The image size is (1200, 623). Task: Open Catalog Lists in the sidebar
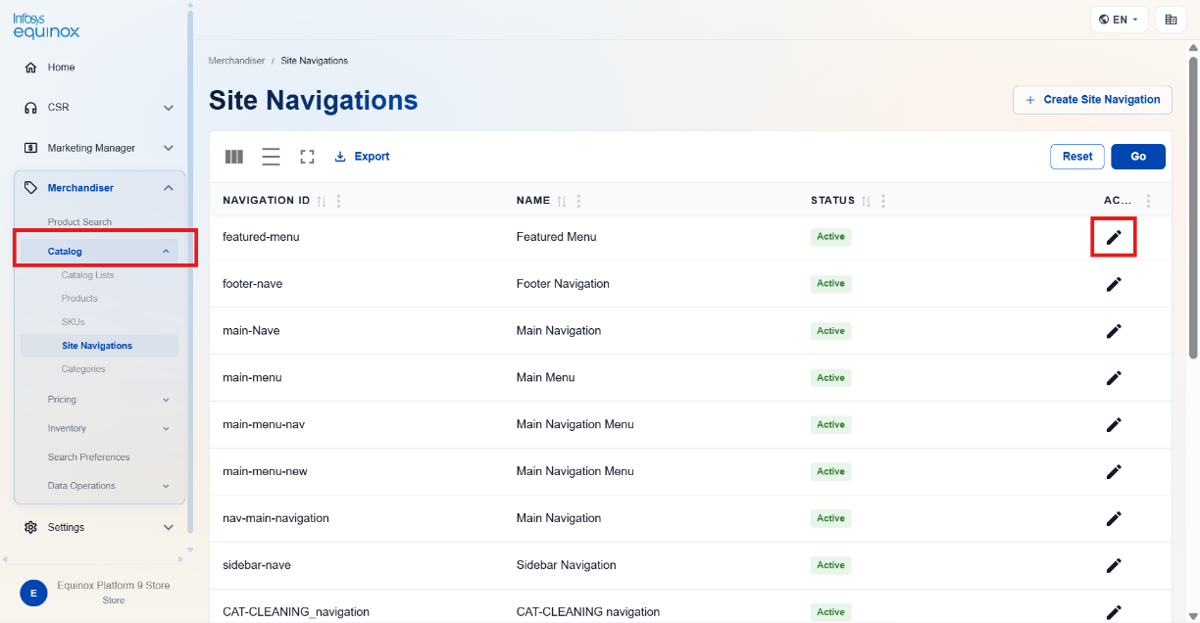[x=88, y=275]
